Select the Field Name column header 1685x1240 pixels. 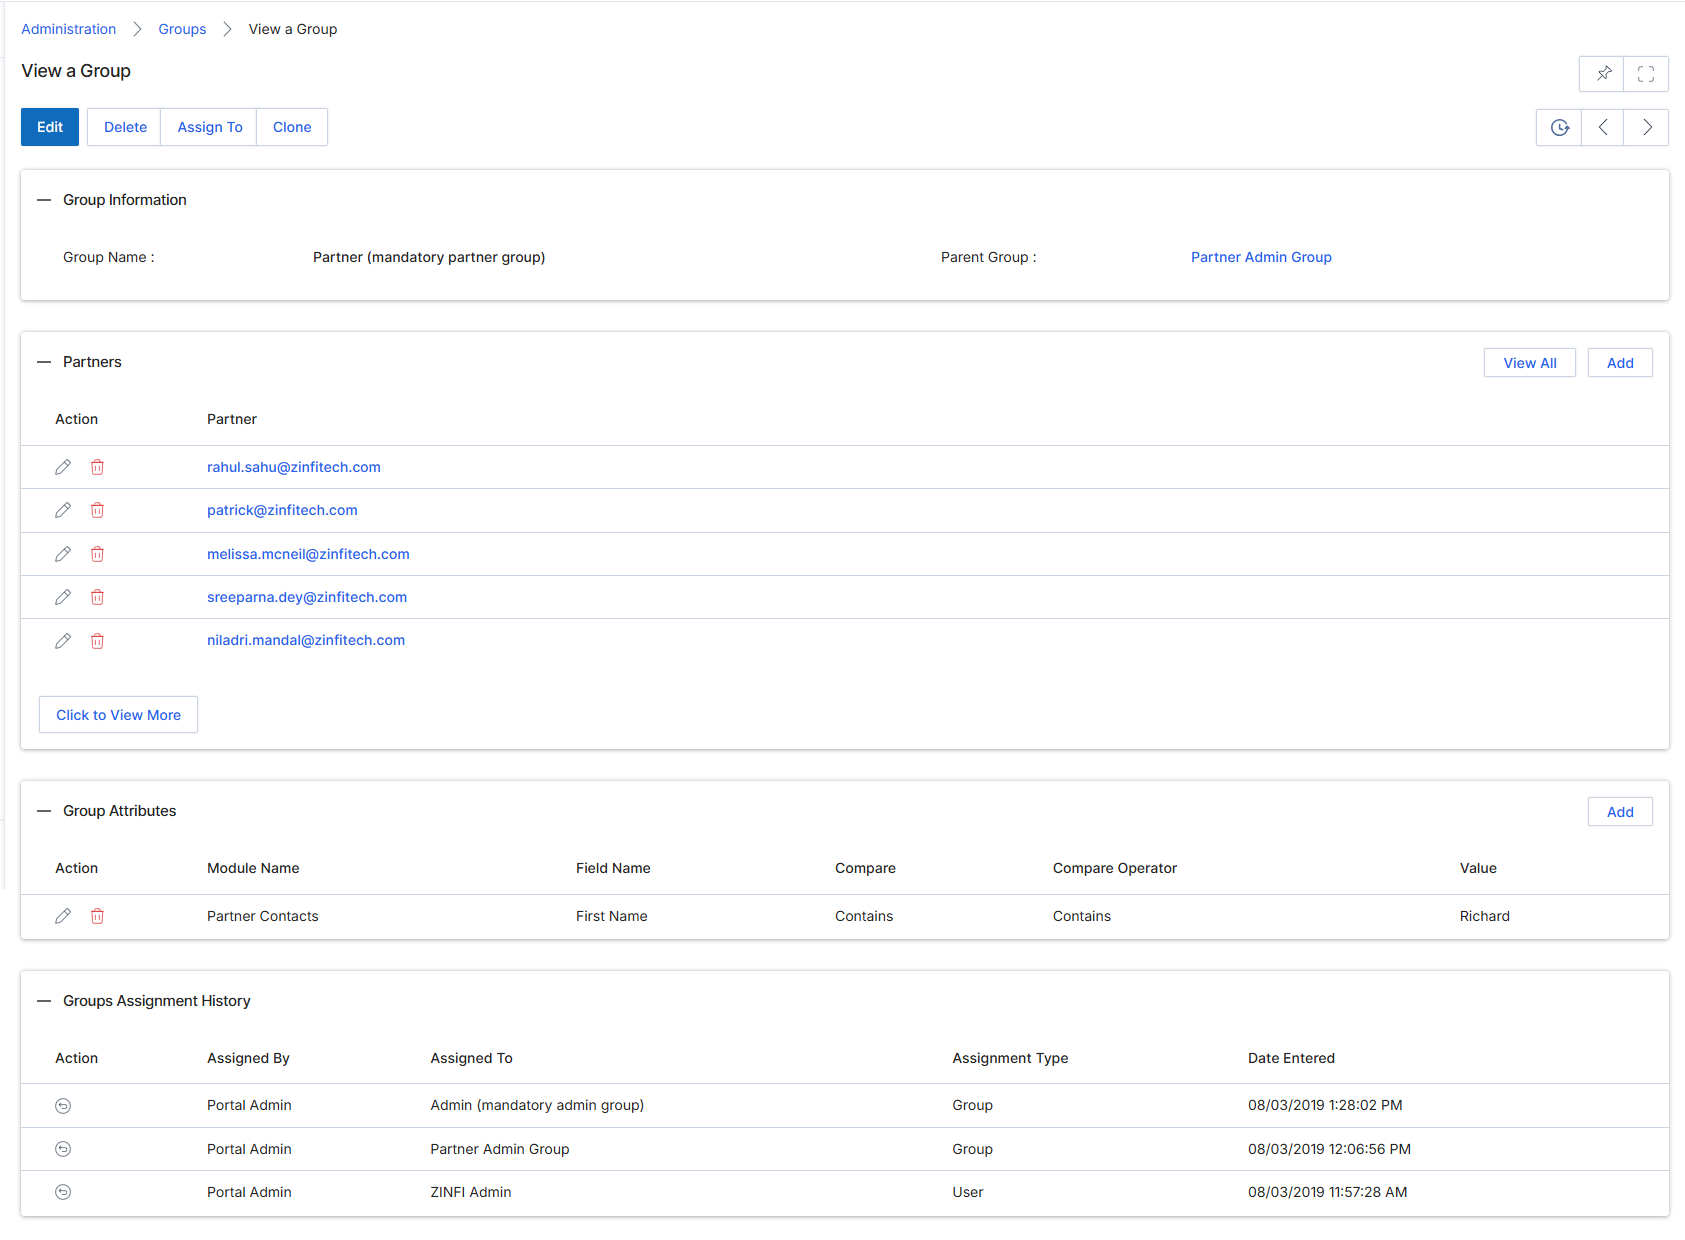pyautogui.click(x=613, y=868)
